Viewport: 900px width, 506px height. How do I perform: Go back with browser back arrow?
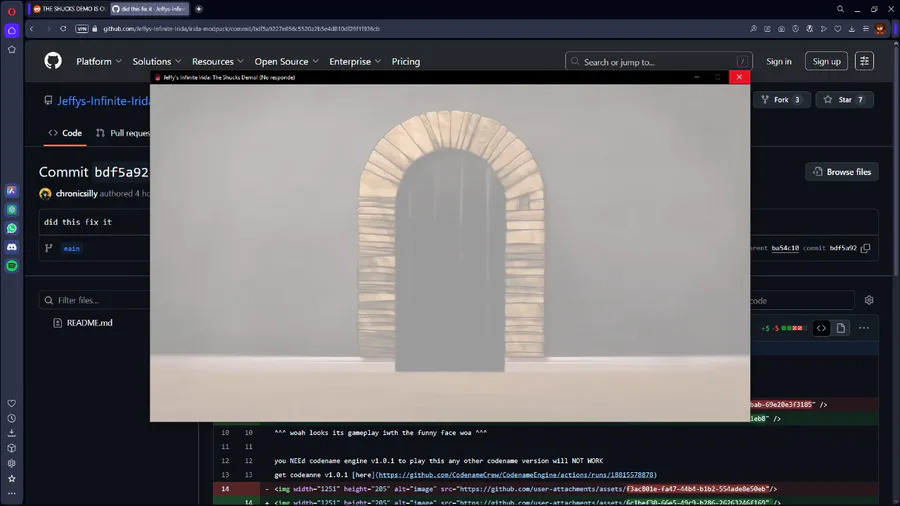(32, 29)
